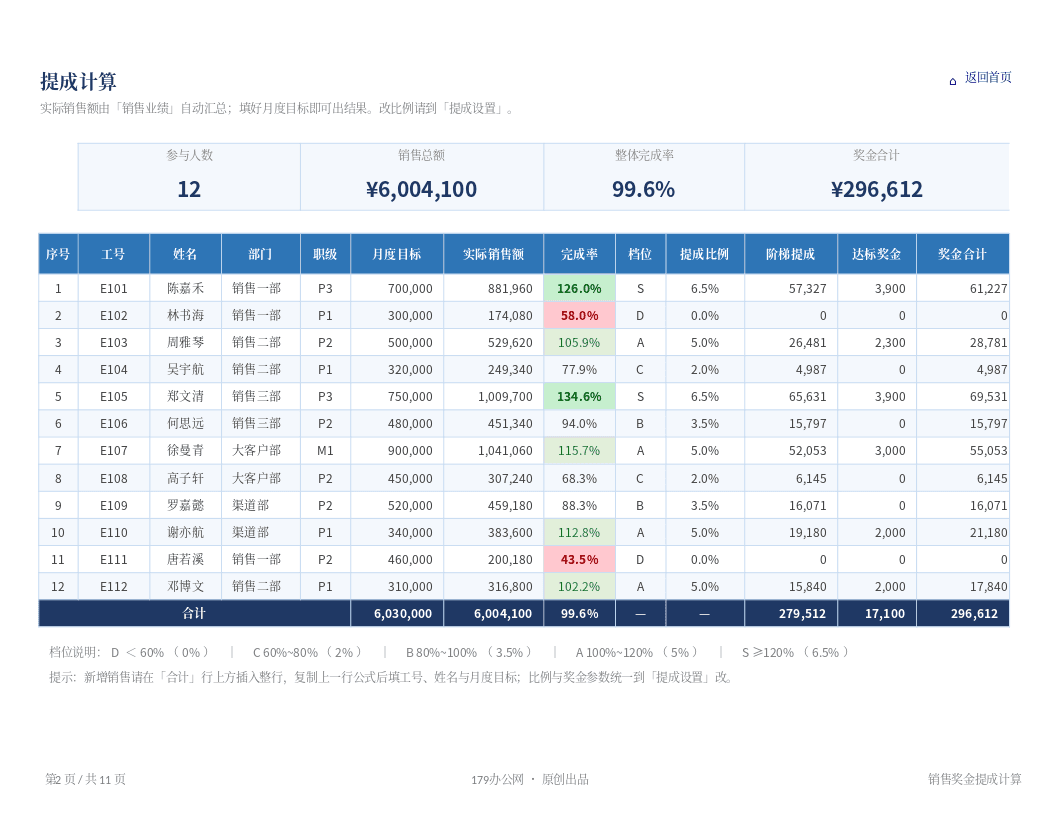Select the 部门 column header
The width and height of the screenshot is (1056, 816).
pyautogui.click(x=261, y=254)
